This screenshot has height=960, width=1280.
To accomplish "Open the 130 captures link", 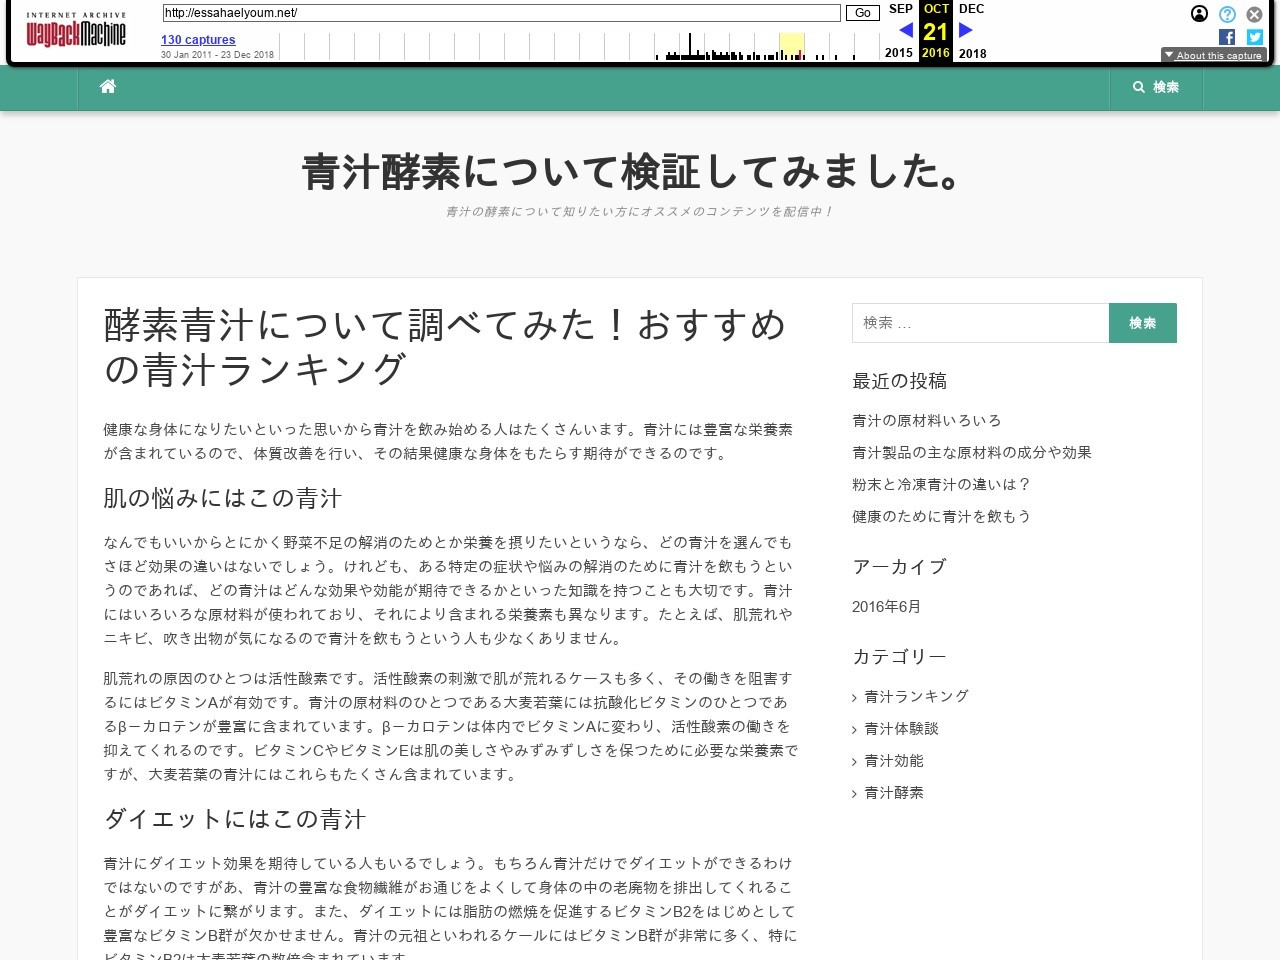I will 198,40.
